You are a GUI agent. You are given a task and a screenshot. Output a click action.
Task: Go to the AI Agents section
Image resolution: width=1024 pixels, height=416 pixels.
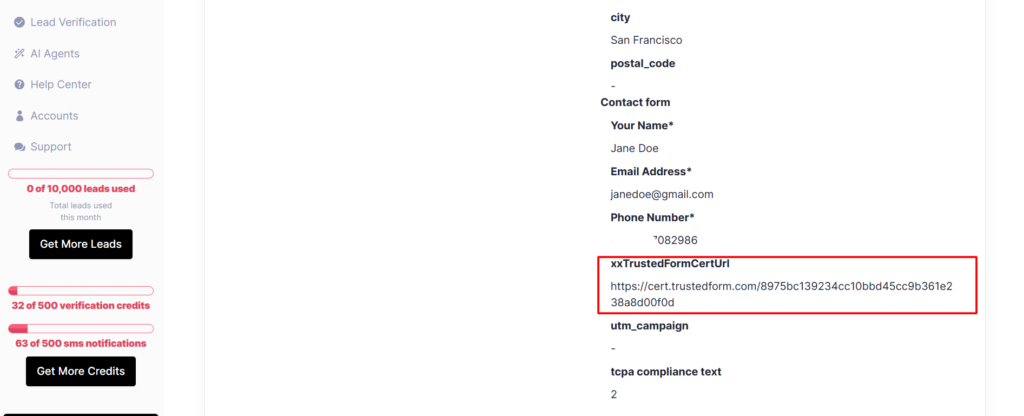(x=55, y=54)
